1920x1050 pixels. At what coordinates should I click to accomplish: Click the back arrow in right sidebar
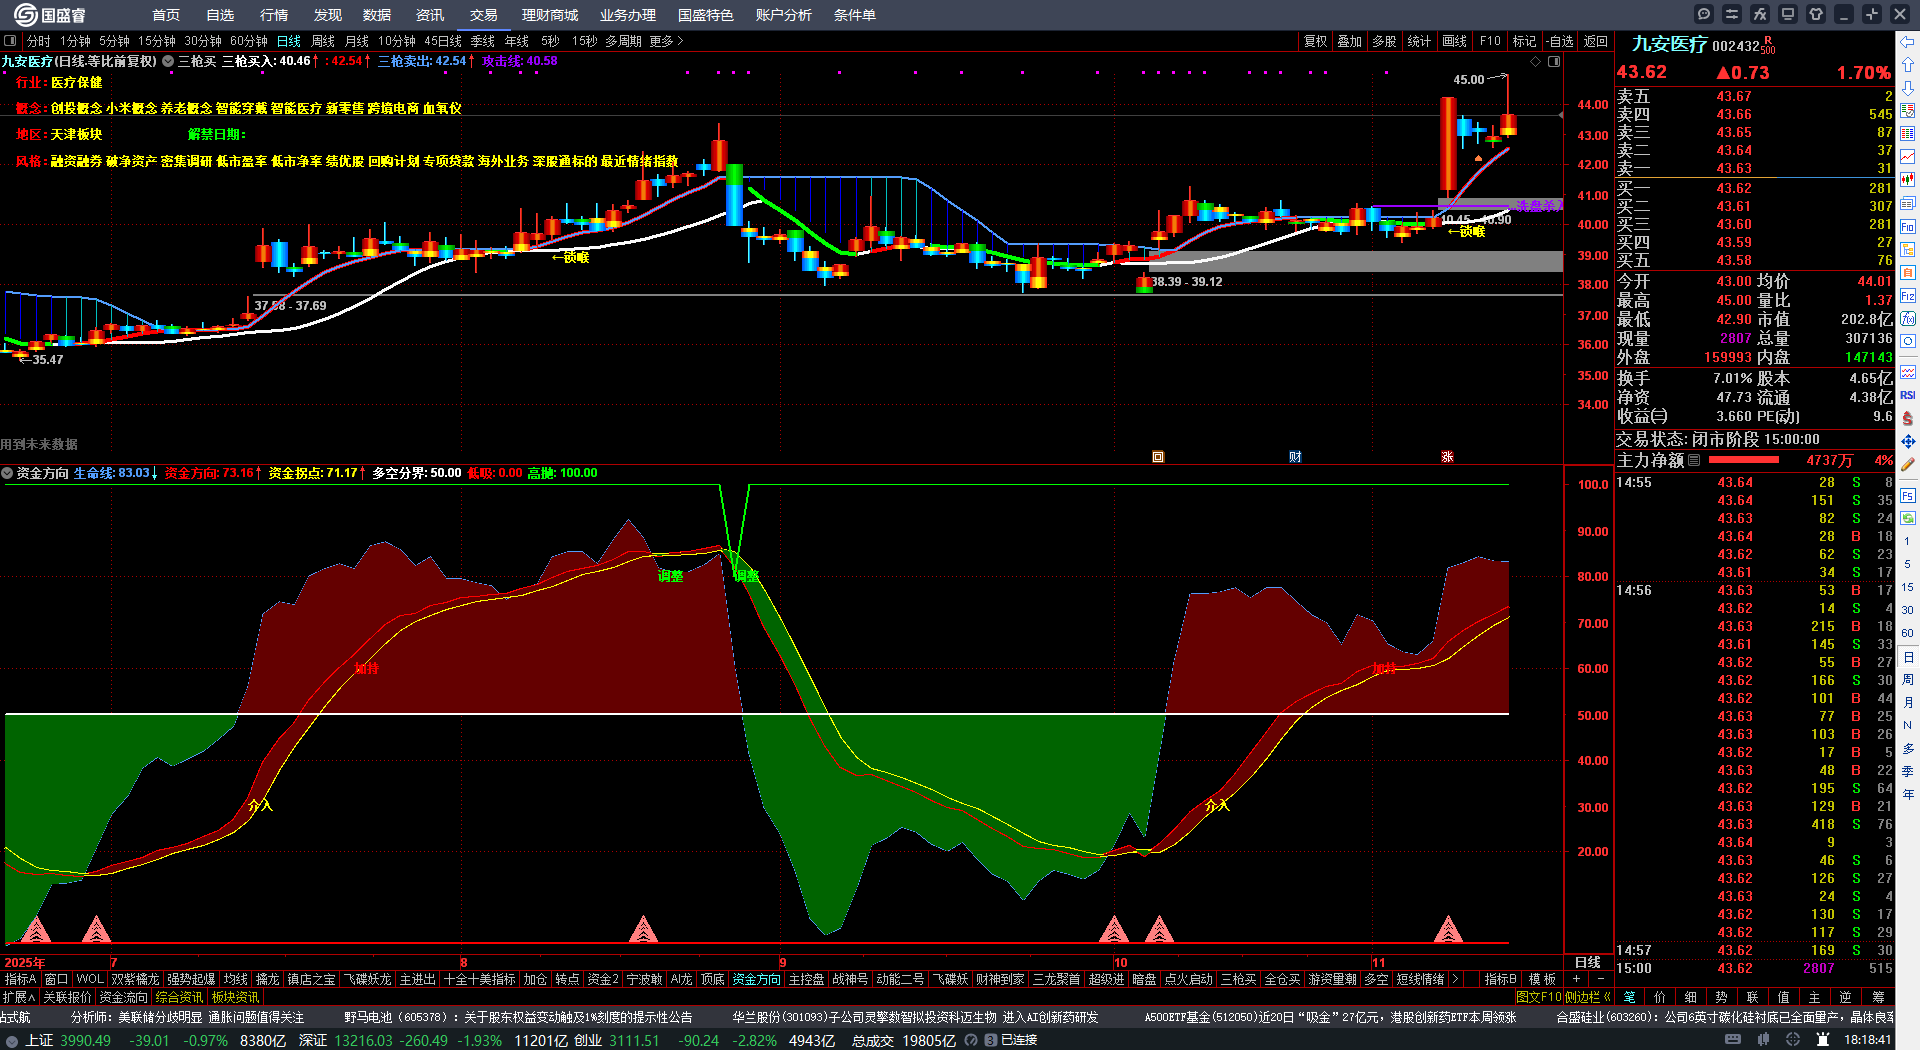(1908, 42)
